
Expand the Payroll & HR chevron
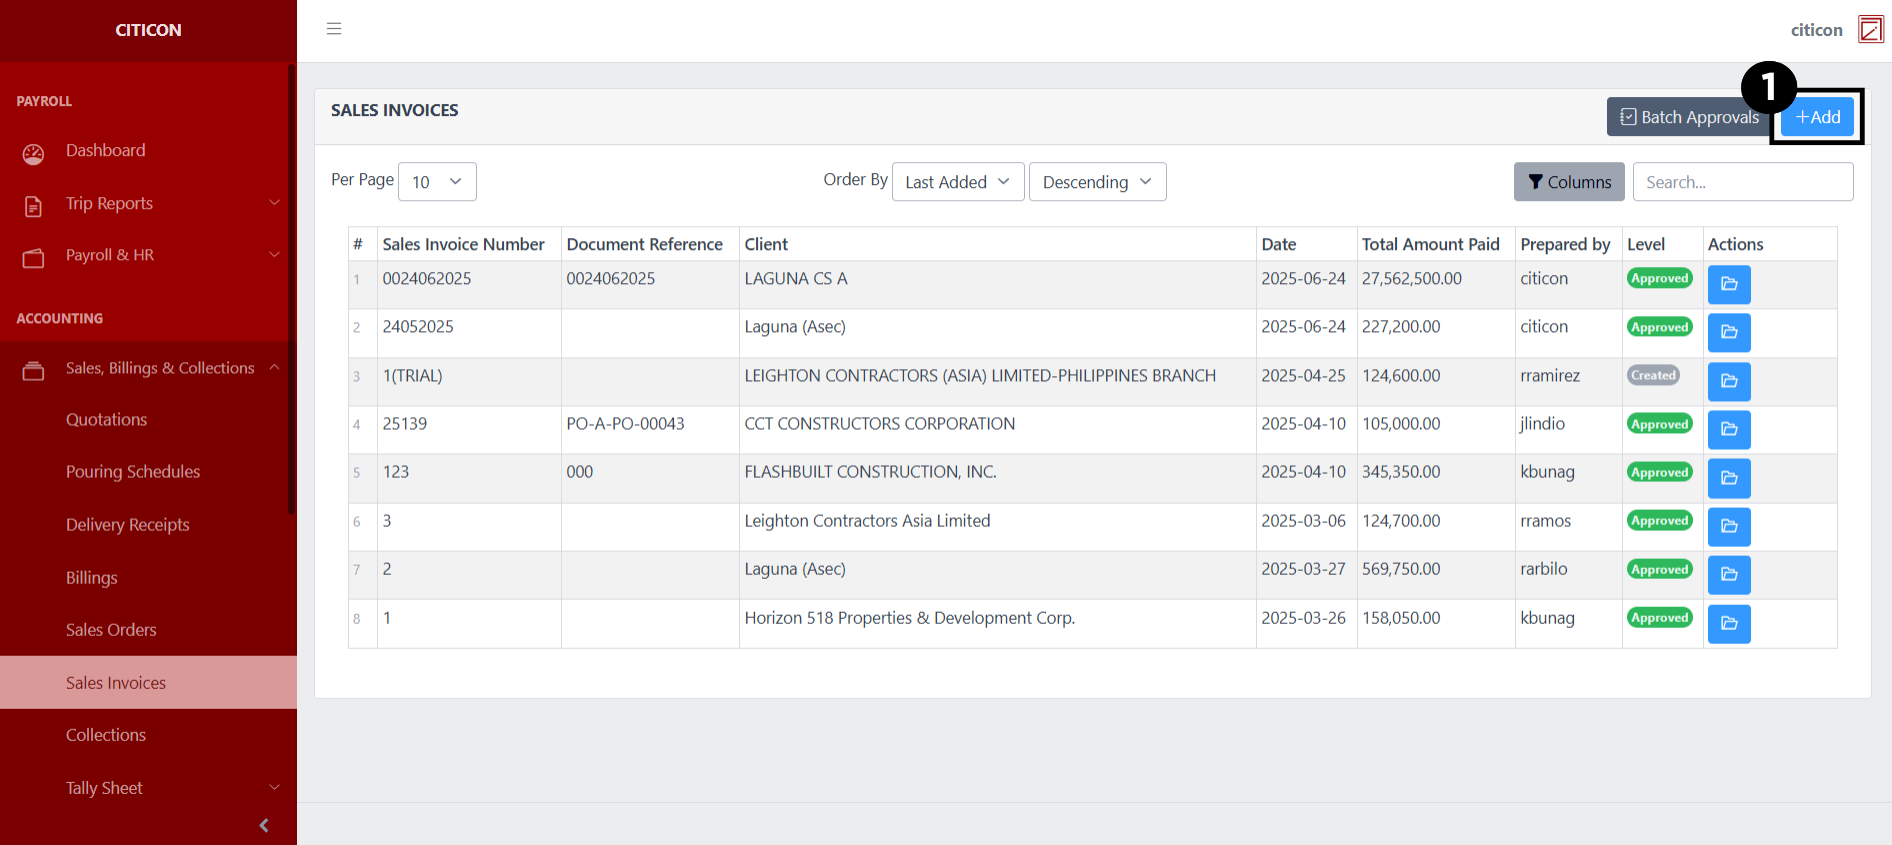(274, 255)
